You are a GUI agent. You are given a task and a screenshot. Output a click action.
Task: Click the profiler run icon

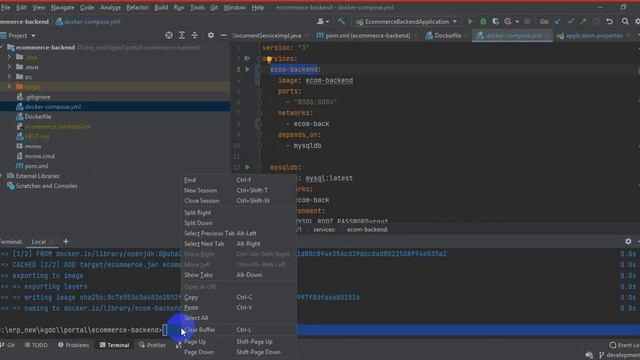click(508, 22)
